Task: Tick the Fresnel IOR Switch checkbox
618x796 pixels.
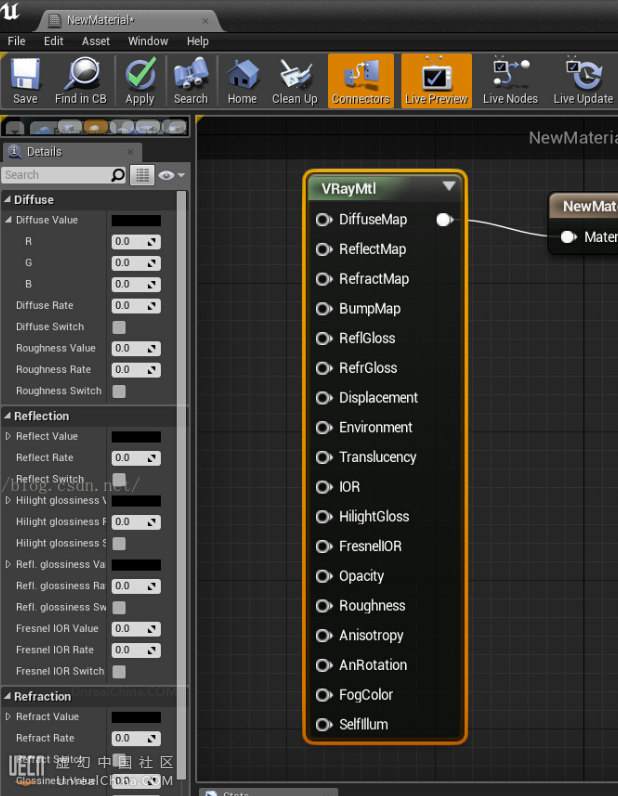Action: [x=119, y=671]
